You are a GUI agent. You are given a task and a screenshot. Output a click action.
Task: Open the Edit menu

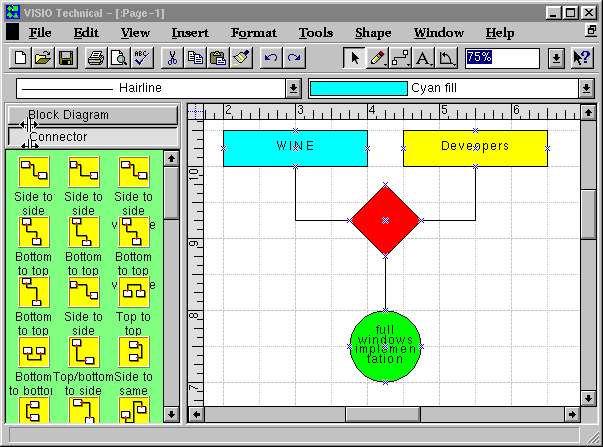(86, 33)
